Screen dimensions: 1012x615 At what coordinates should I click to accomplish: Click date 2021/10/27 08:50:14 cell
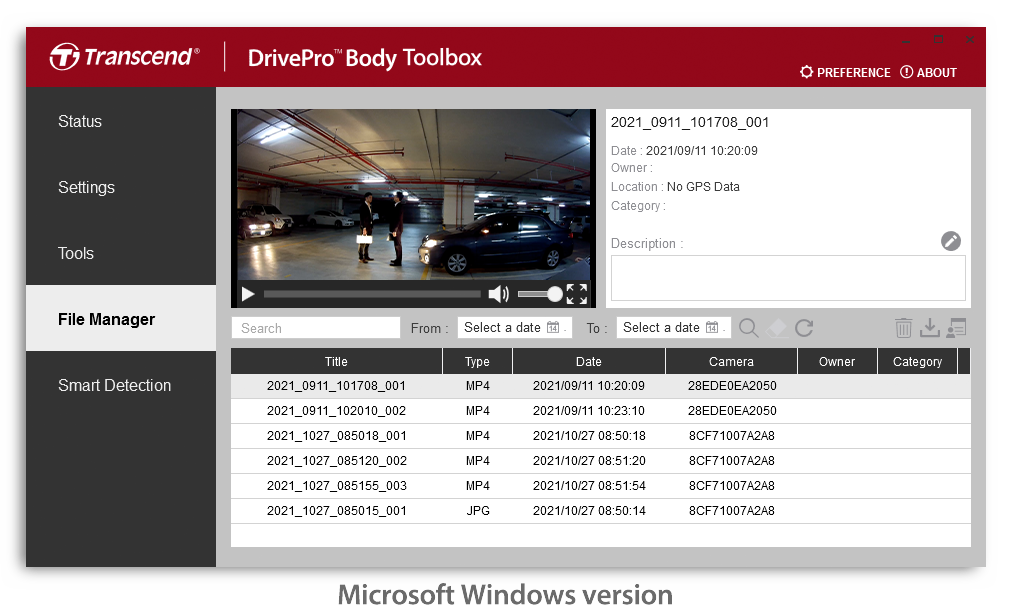click(589, 511)
